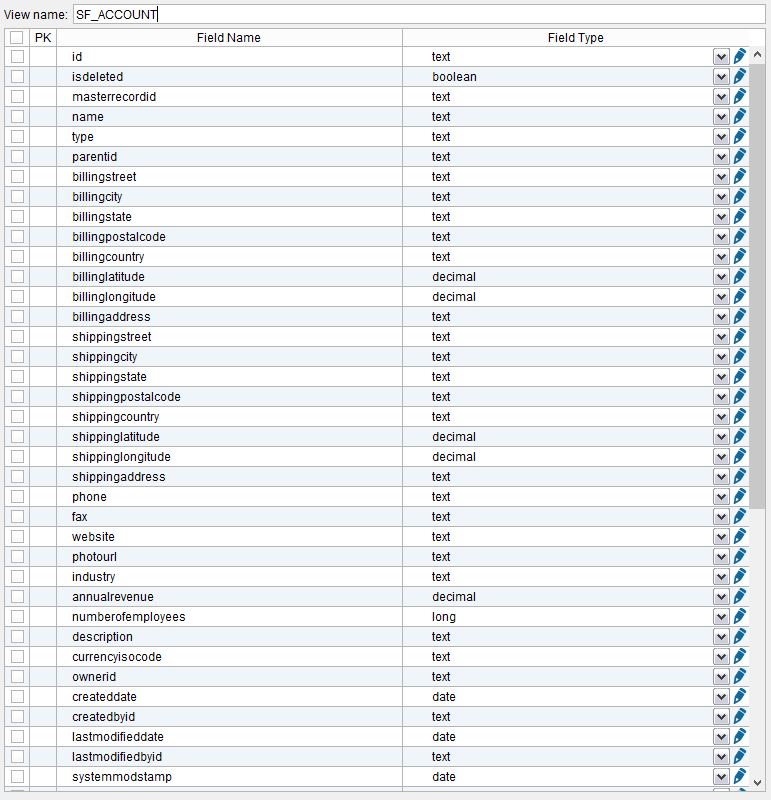Click the Field Type column header
The width and height of the screenshot is (771, 800).
coord(576,38)
